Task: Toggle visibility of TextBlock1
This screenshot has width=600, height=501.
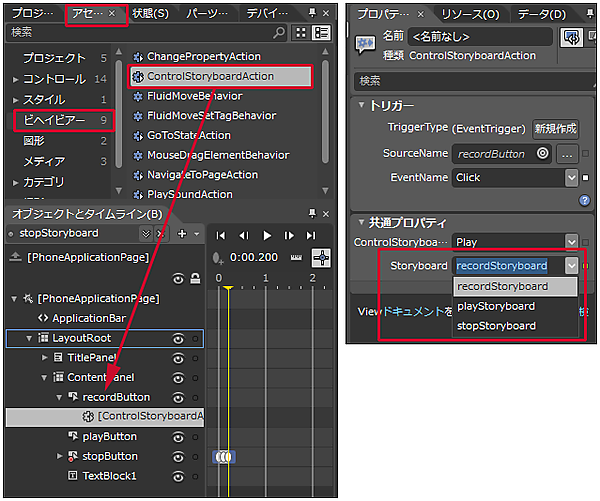Action: pos(178,476)
